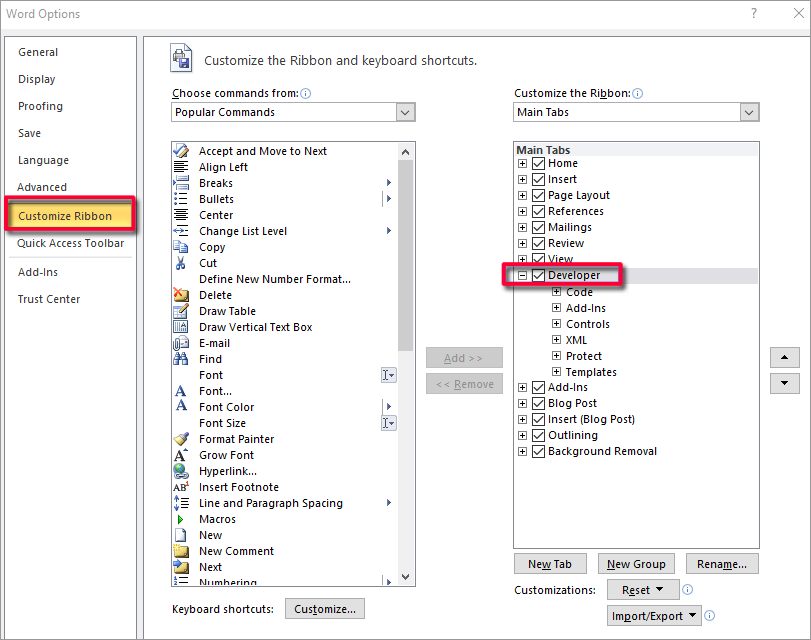Image resolution: width=811 pixels, height=640 pixels.
Task: Open the Quick Access Toolbar category
Action: click(70, 243)
